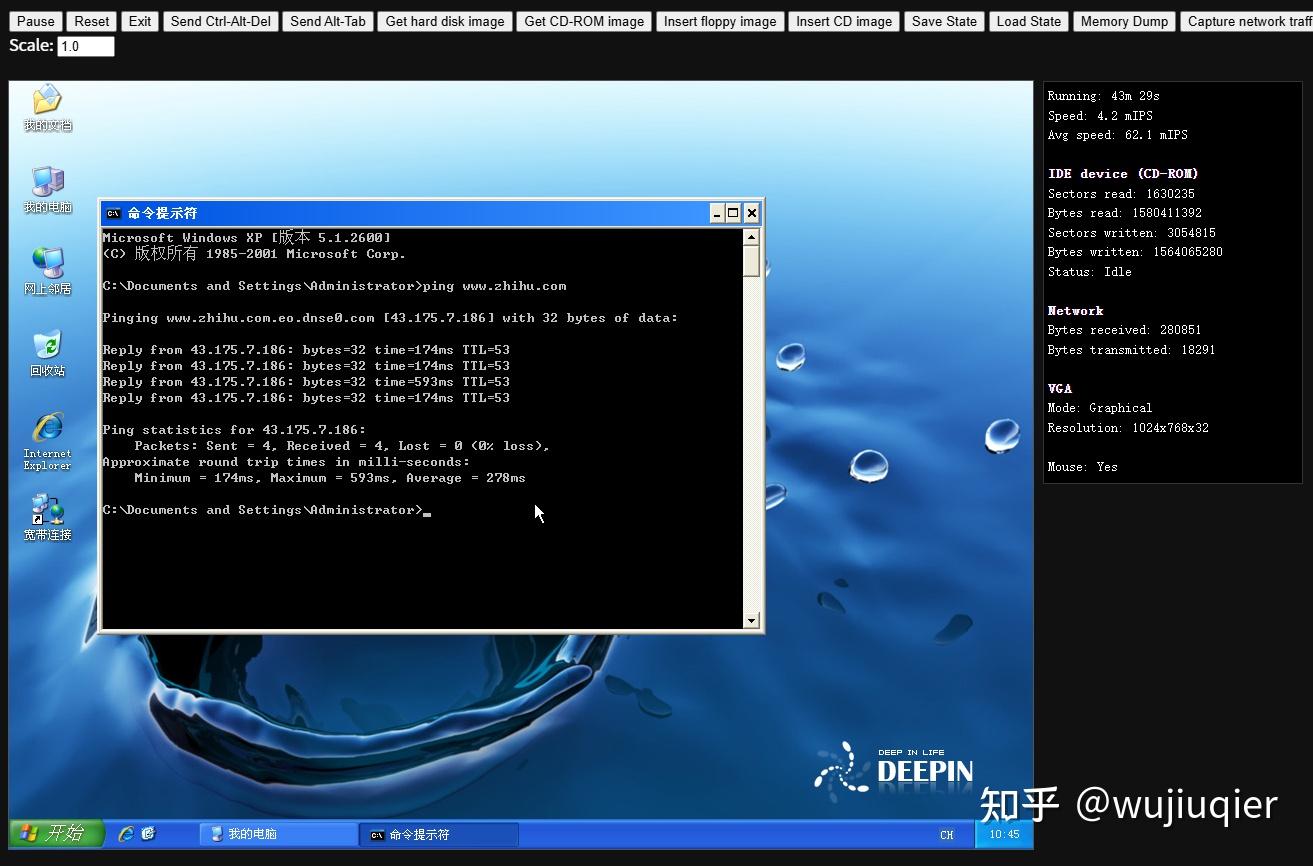Click the CH language indicator
This screenshot has height=866, width=1313.
coord(946,833)
